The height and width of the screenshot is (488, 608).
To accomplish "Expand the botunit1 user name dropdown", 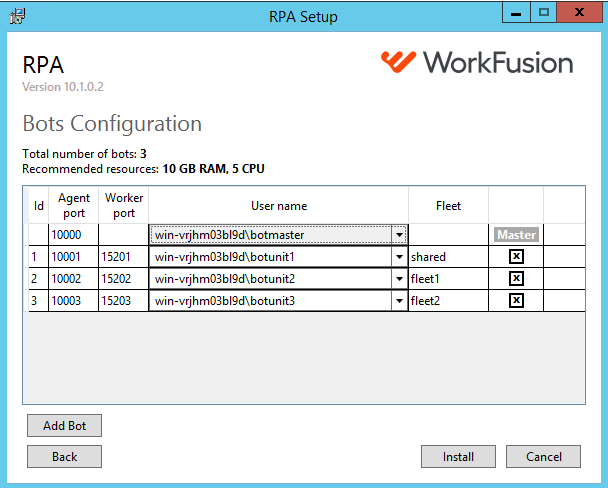I will (399, 257).
